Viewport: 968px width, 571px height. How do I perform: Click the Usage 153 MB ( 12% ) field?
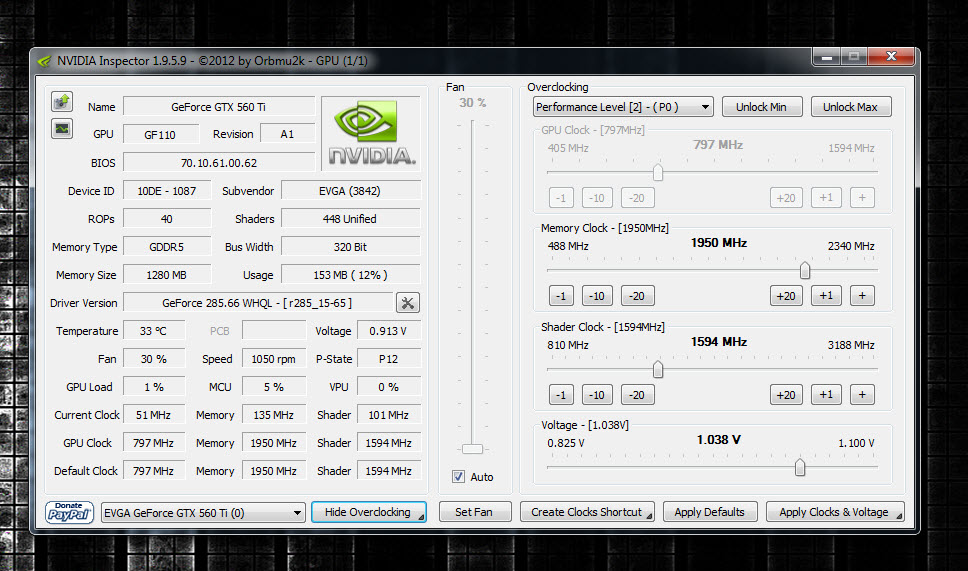(351, 275)
